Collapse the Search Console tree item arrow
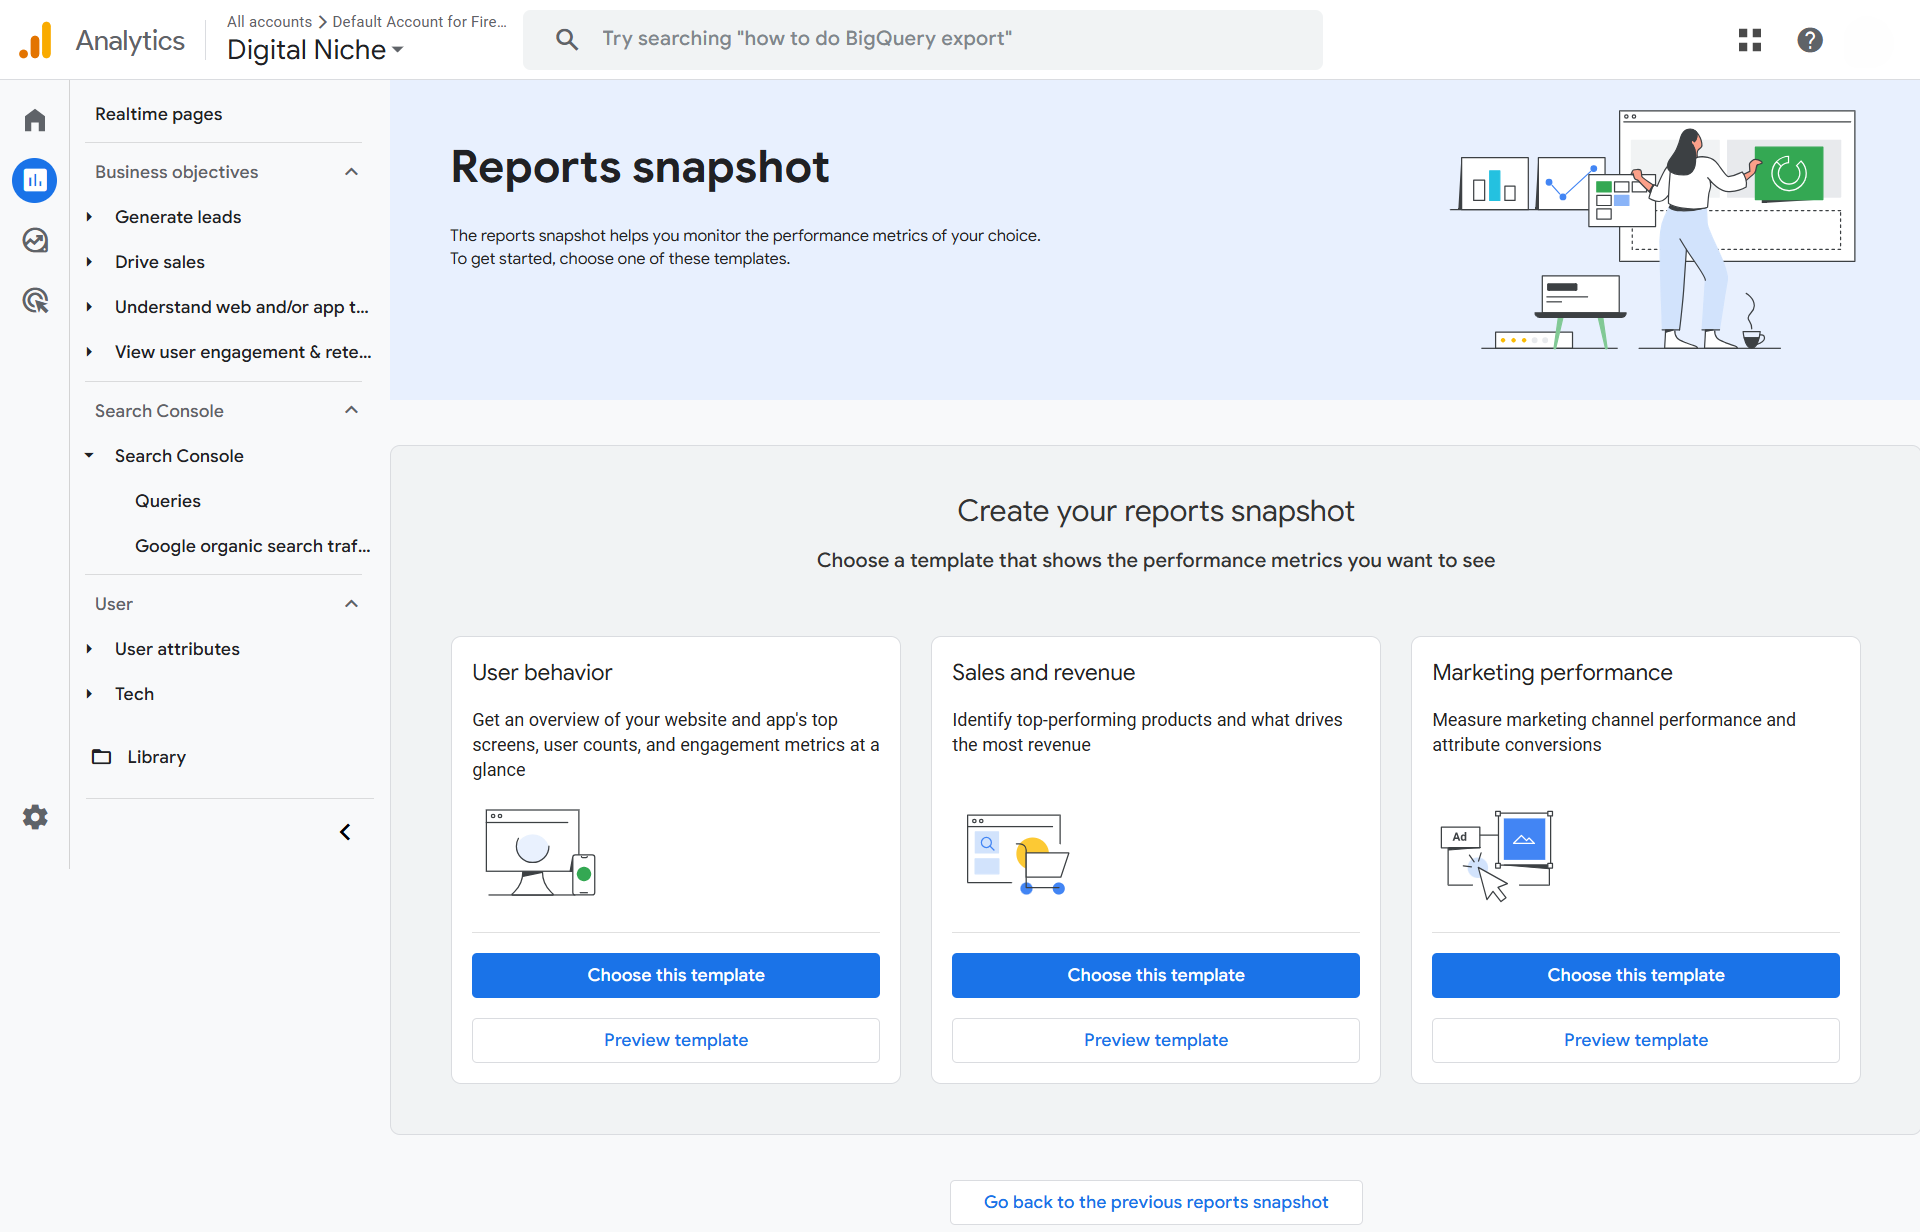Screen dimensions: 1920x1232 point(89,456)
